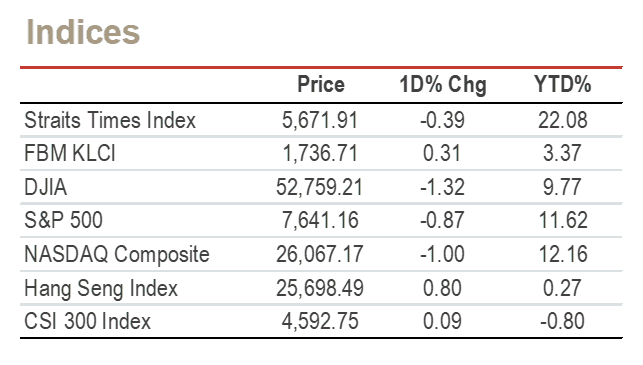Viewport: 643px width, 365px height.
Task: Click the Straits Times Index row label
Action: 110,120
